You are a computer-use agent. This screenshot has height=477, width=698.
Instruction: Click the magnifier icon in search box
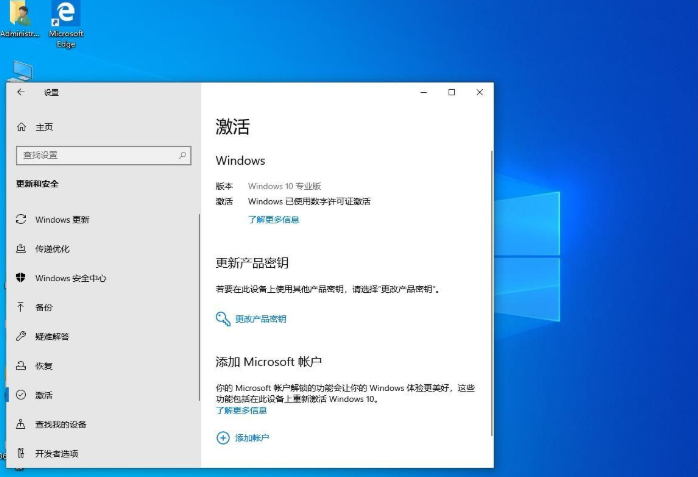click(x=183, y=155)
